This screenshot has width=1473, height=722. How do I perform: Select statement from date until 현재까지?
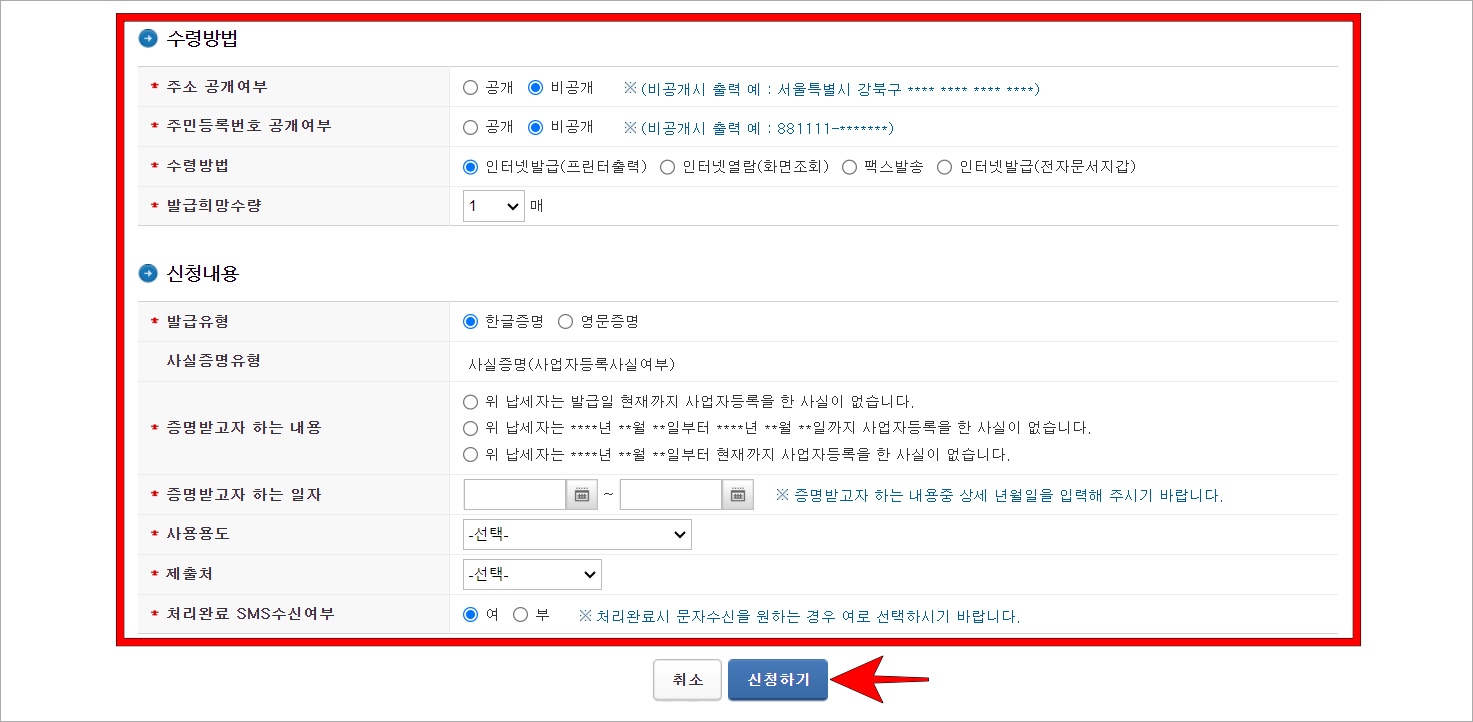471,454
